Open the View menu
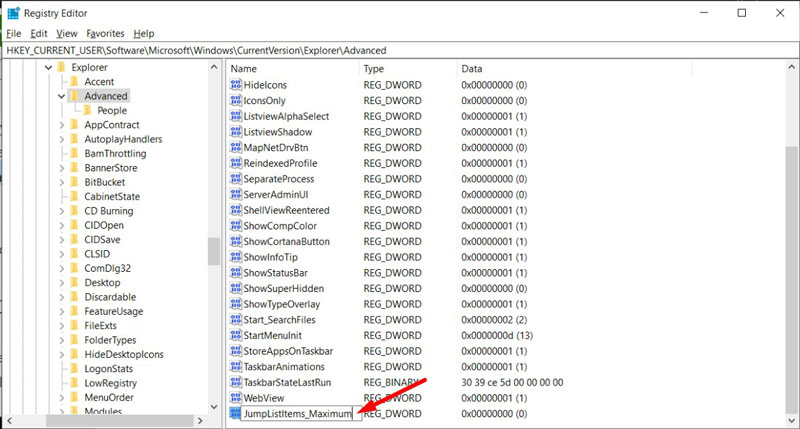The image size is (800, 429). pyautogui.click(x=67, y=34)
